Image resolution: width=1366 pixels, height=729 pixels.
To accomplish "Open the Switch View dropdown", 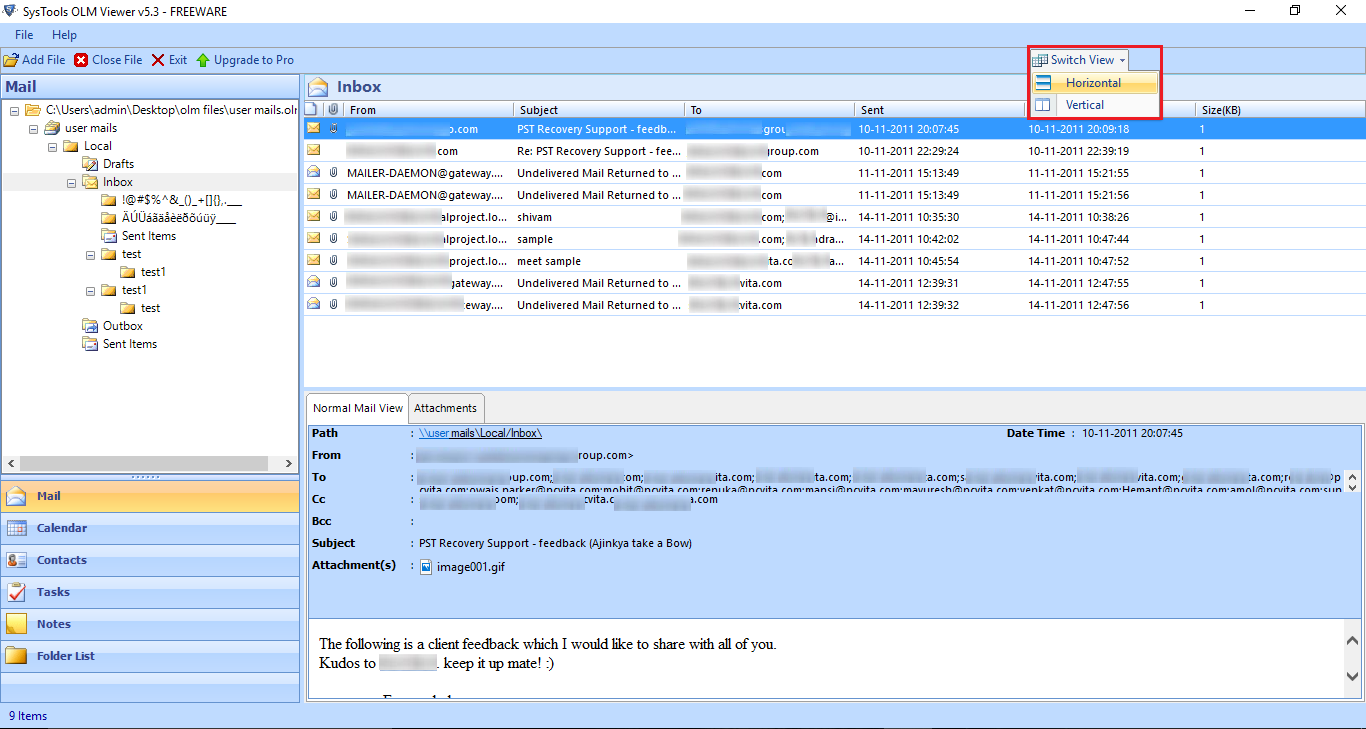I will 1080,60.
